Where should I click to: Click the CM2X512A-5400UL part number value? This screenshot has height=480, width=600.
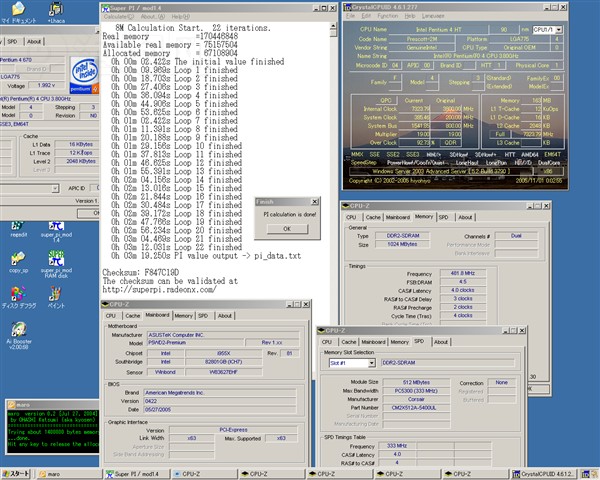(416, 408)
